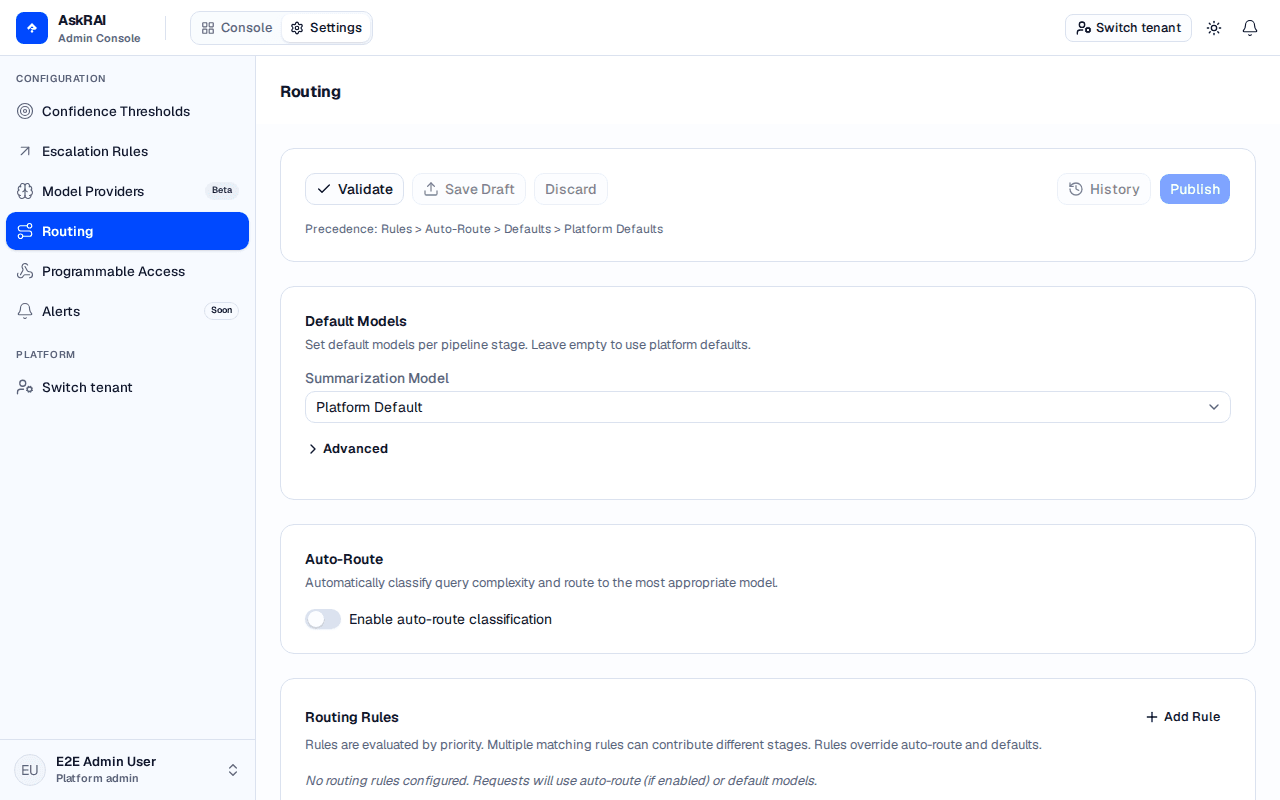The image size is (1280, 800).
Task: Click the Beta badge on Model Providers
Action: (222, 191)
